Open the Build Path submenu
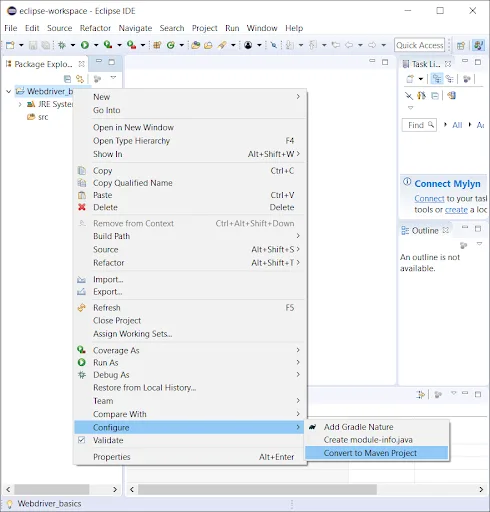The height and width of the screenshot is (512, 490). (x=190, y=236)
